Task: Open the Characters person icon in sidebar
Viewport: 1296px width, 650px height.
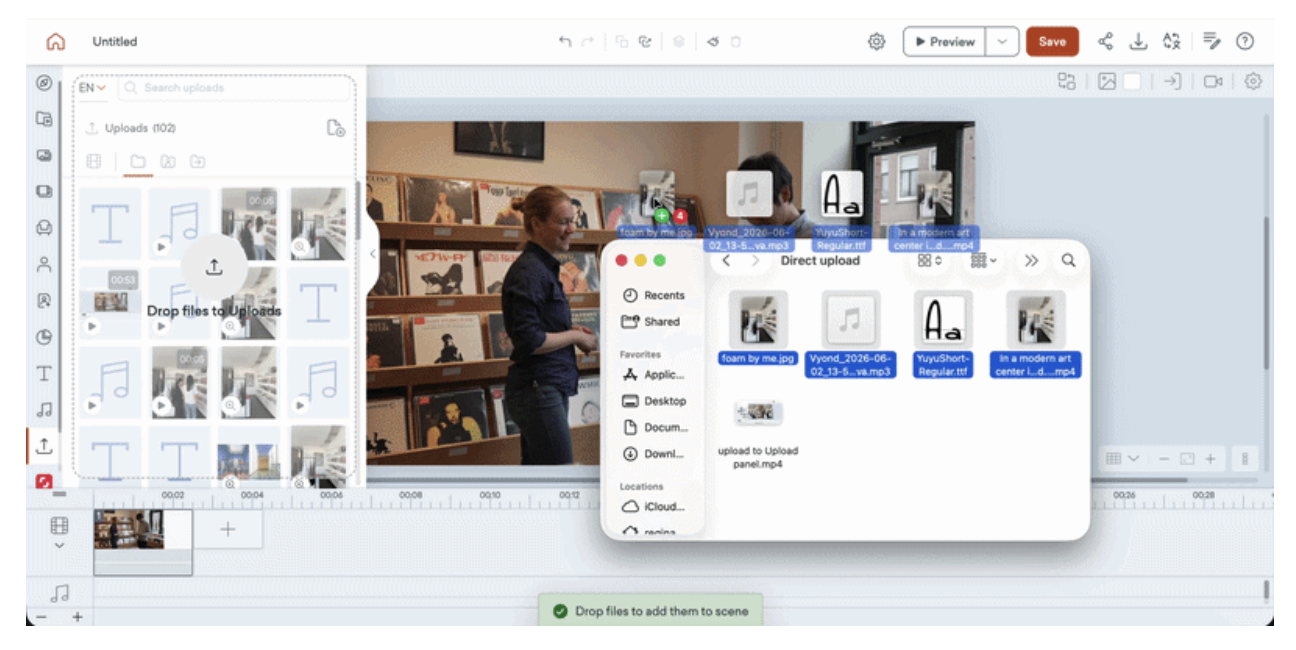Action: (x=44, y=265)
